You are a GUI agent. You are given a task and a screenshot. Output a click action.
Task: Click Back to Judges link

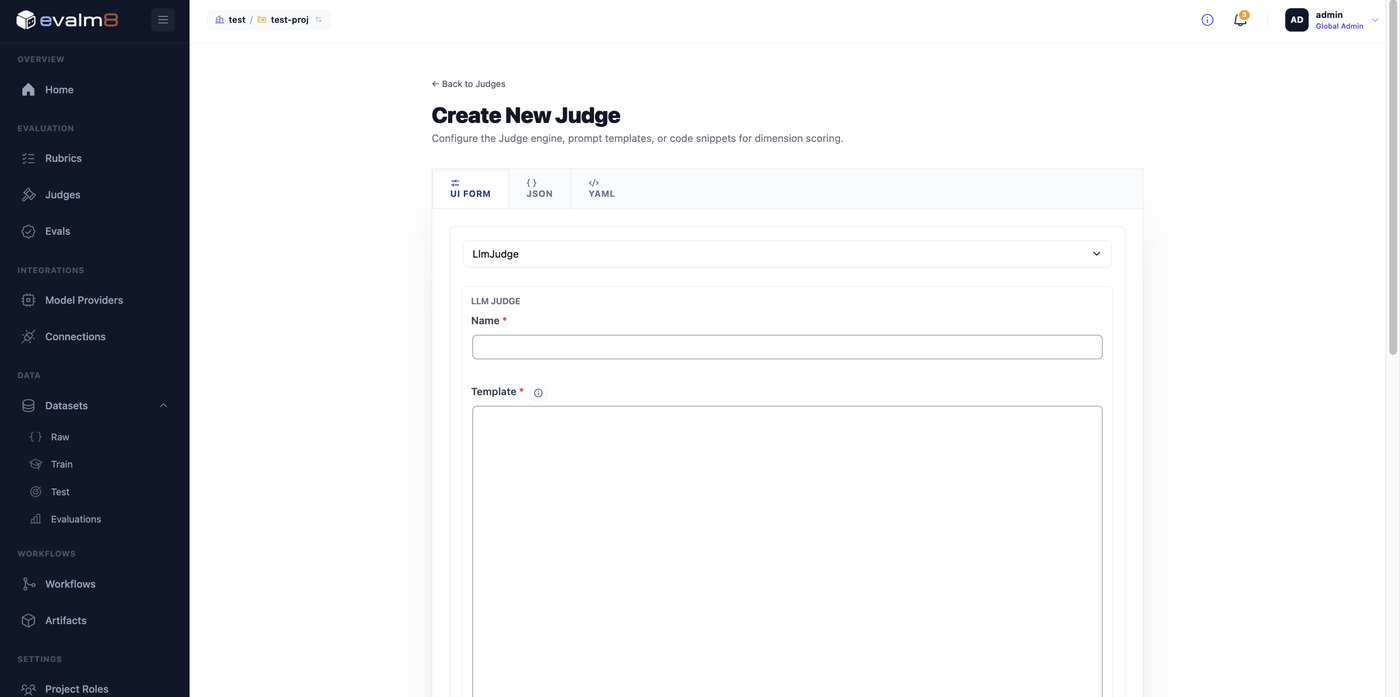coord(468,84)
